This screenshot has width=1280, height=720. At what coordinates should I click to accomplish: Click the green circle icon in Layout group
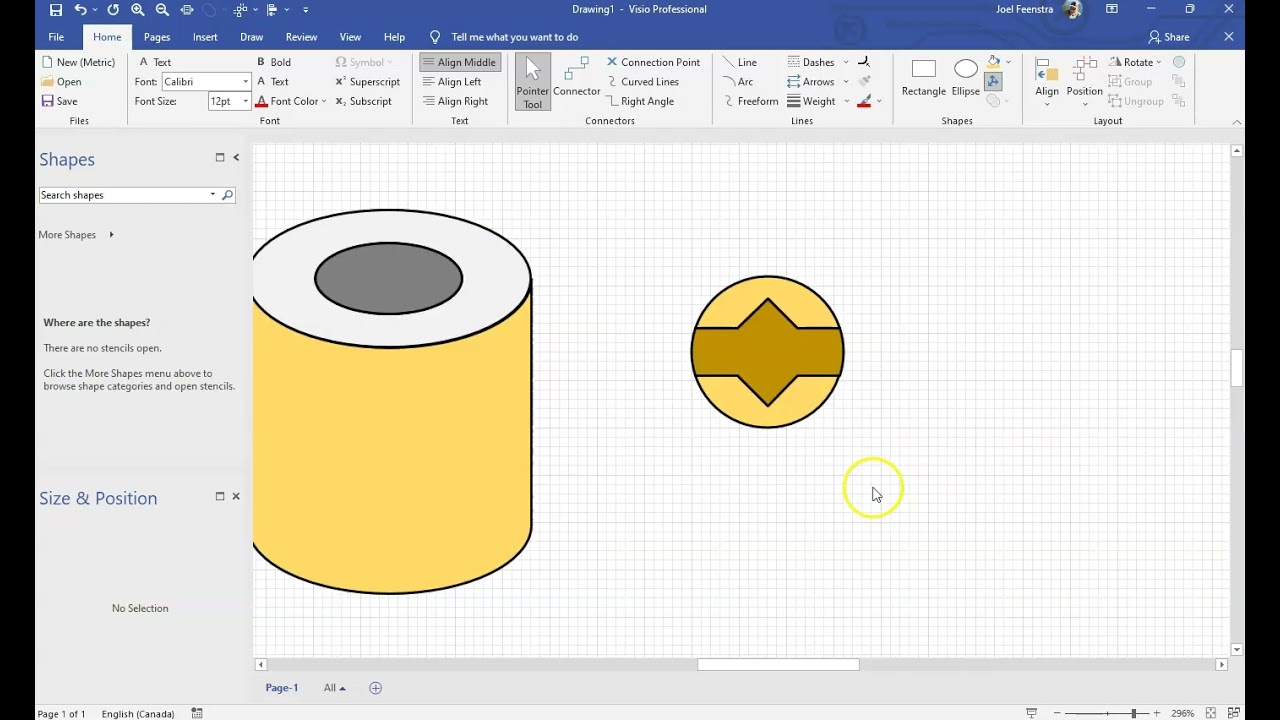coord(1179,62)
